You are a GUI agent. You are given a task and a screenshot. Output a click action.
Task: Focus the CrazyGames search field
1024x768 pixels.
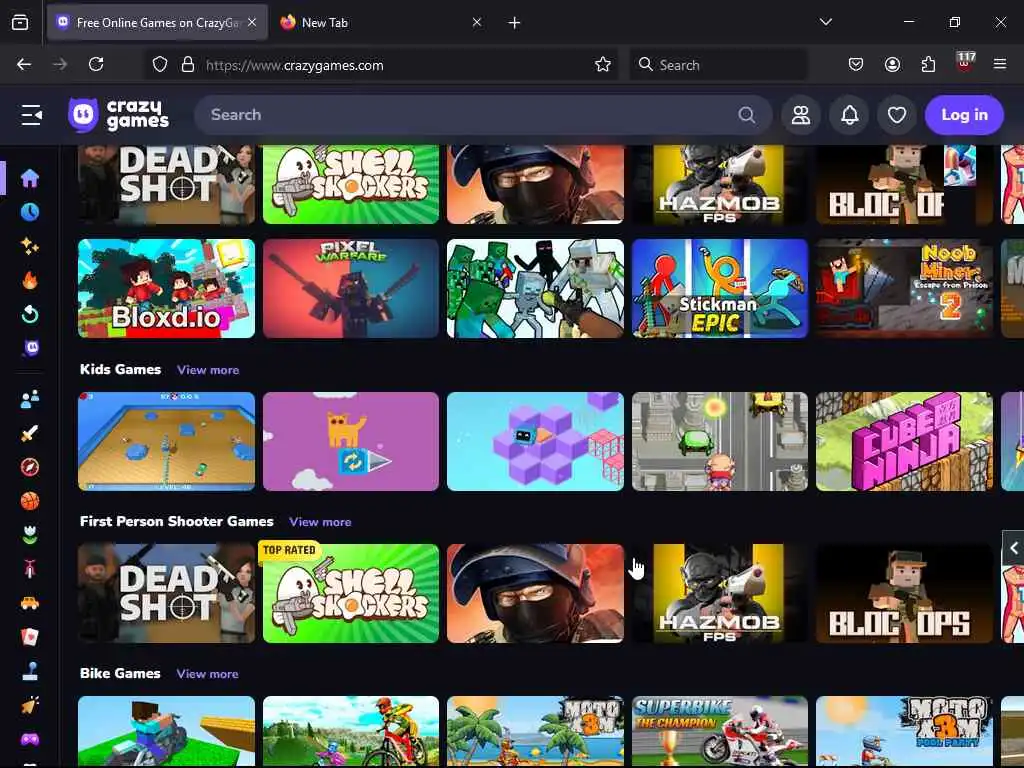483,115
